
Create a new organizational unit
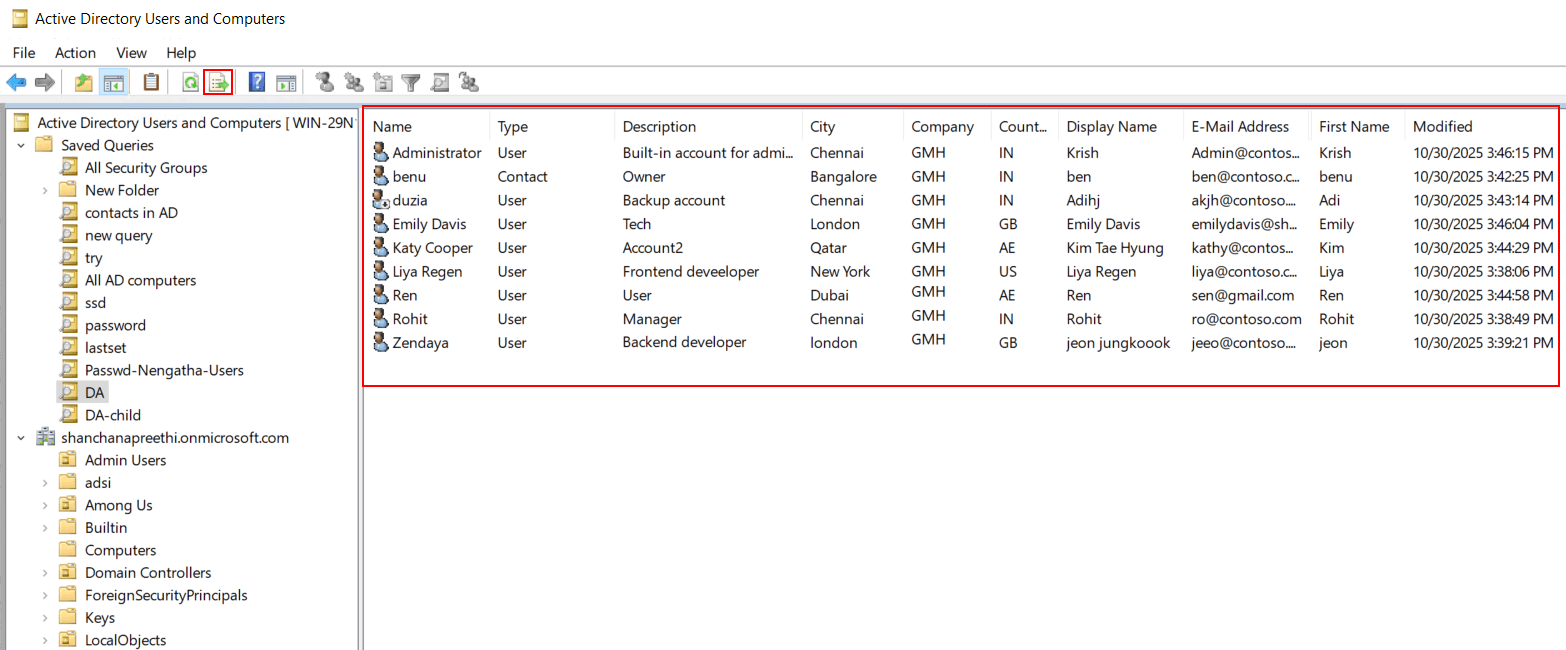pyautogui.click(x=381, y=82)
